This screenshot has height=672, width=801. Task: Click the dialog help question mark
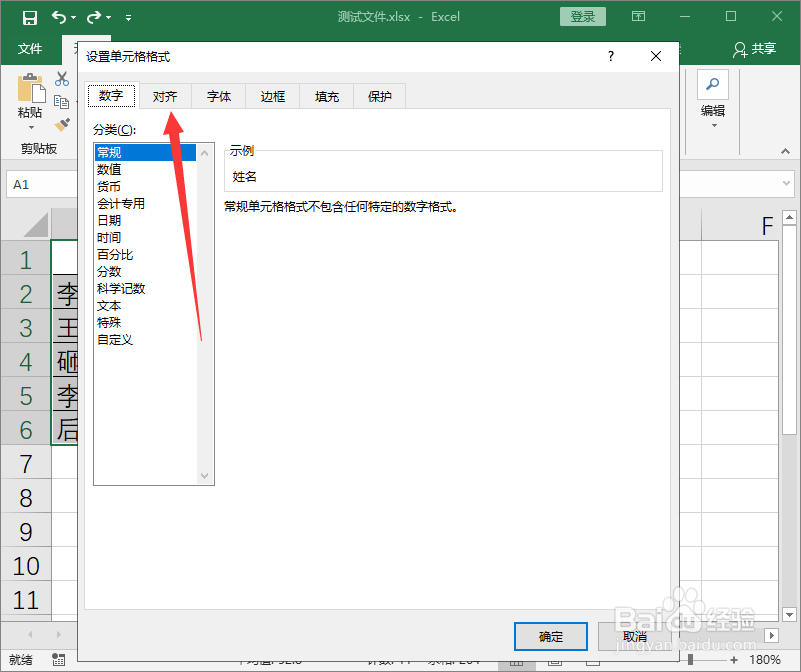pyautogui.click(x=610, y=56)
